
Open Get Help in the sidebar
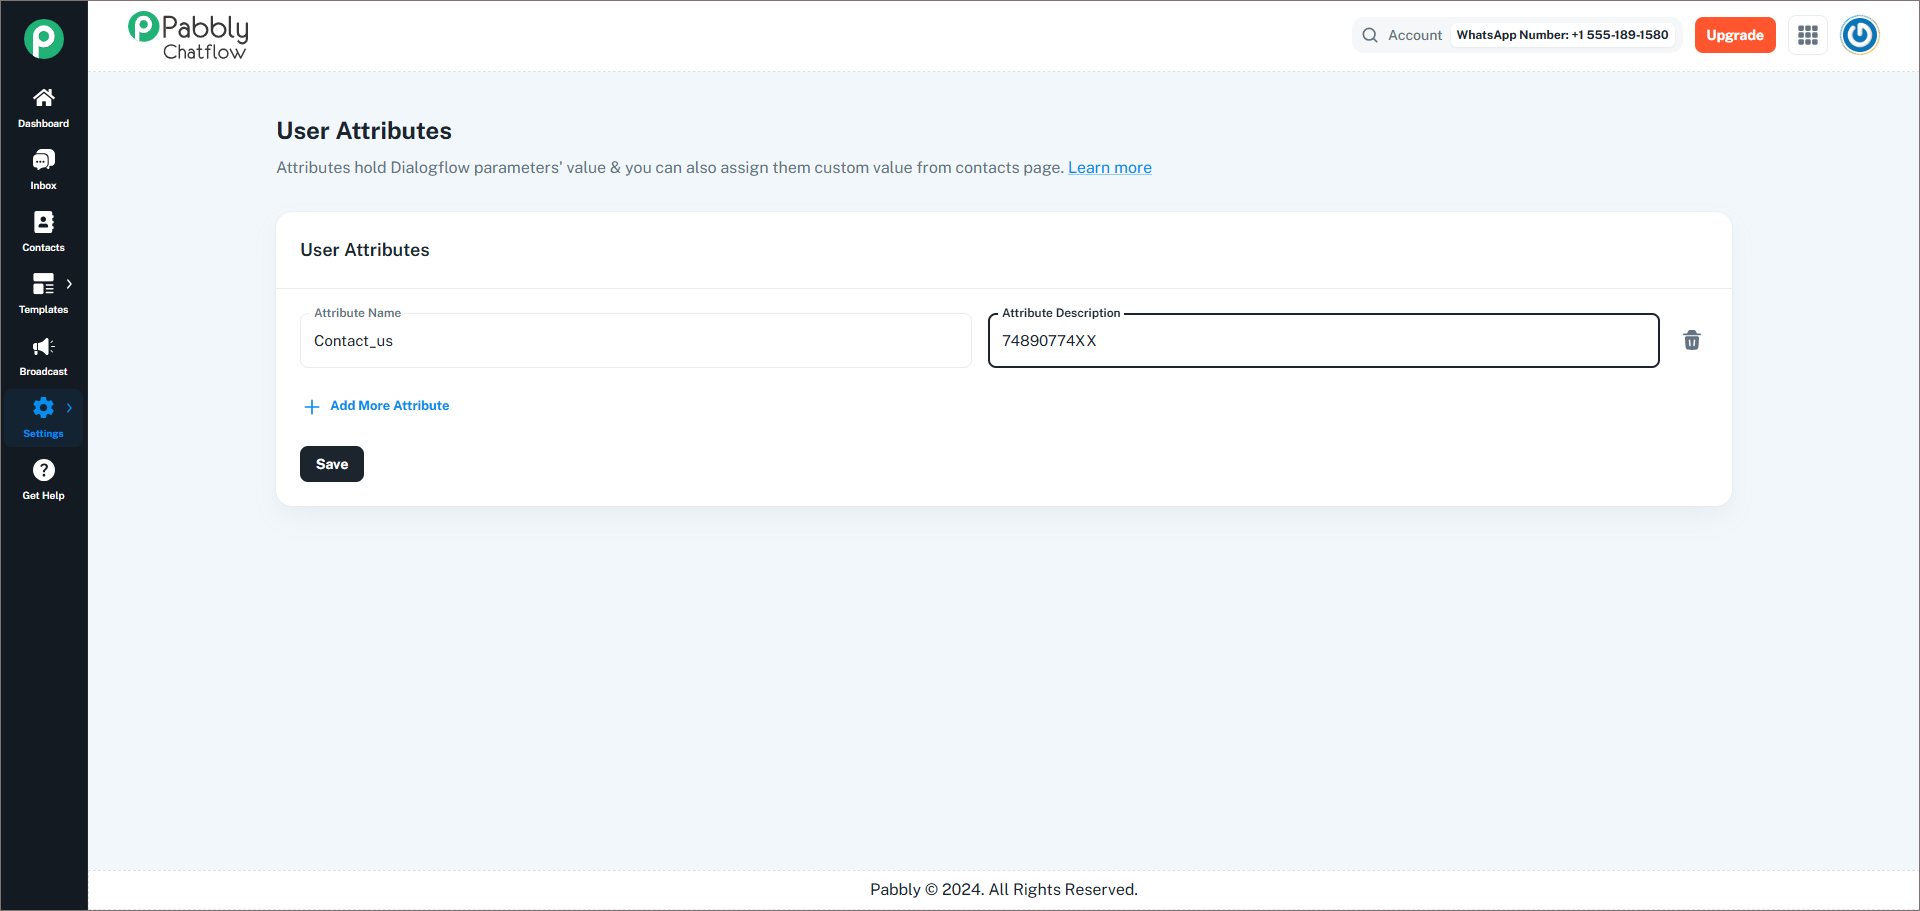tap(43, 481)
